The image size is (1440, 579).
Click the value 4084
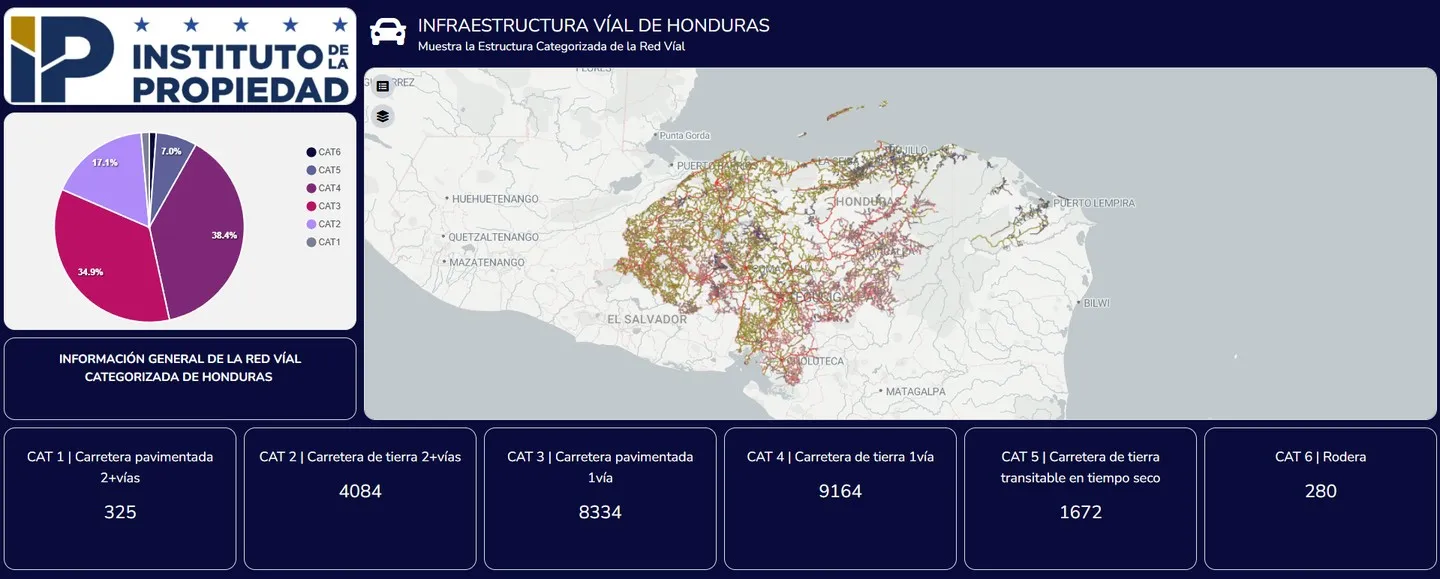pos(360,491)
